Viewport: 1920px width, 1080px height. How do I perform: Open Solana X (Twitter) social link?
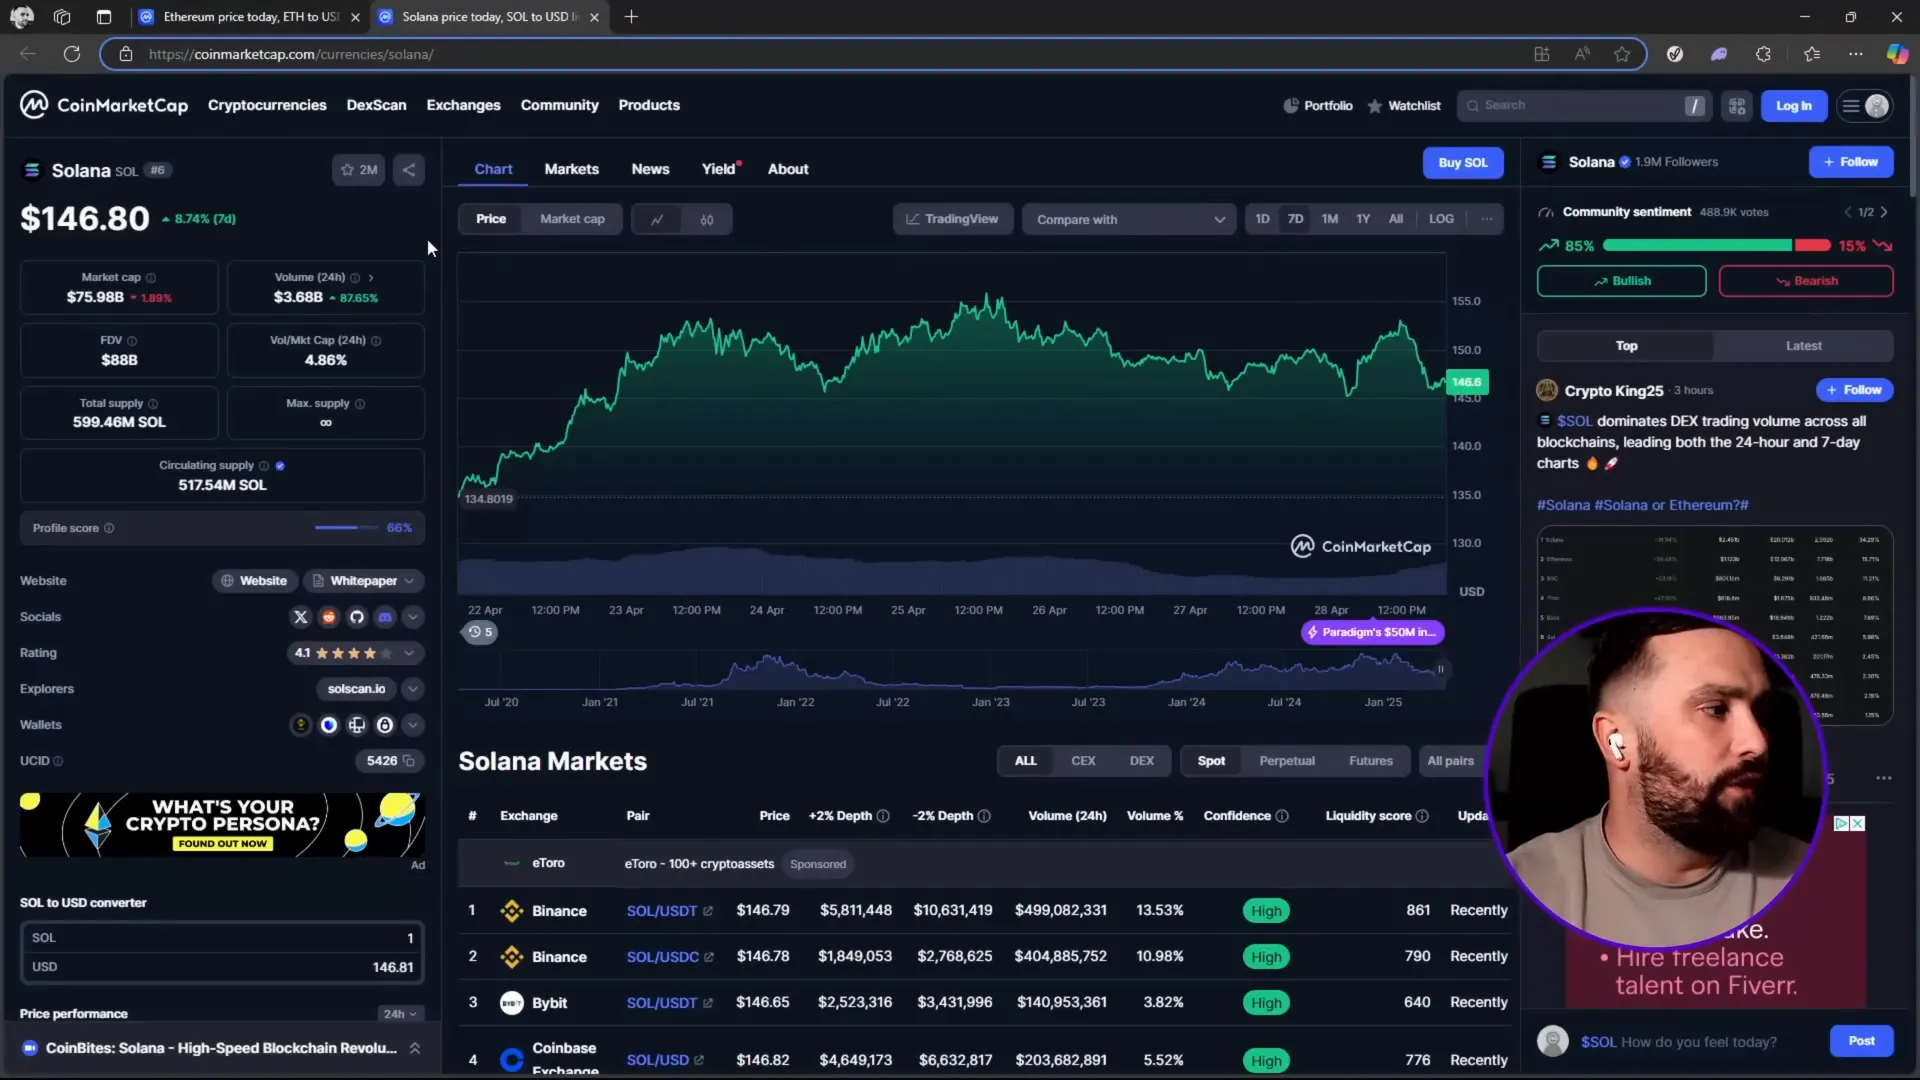click(300, 617)
